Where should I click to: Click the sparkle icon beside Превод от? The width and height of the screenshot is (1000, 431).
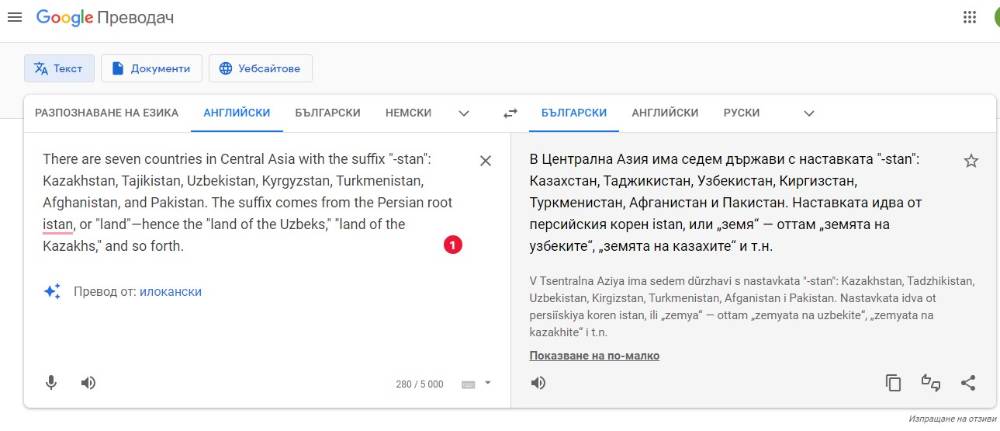click(x=52, y=291)
